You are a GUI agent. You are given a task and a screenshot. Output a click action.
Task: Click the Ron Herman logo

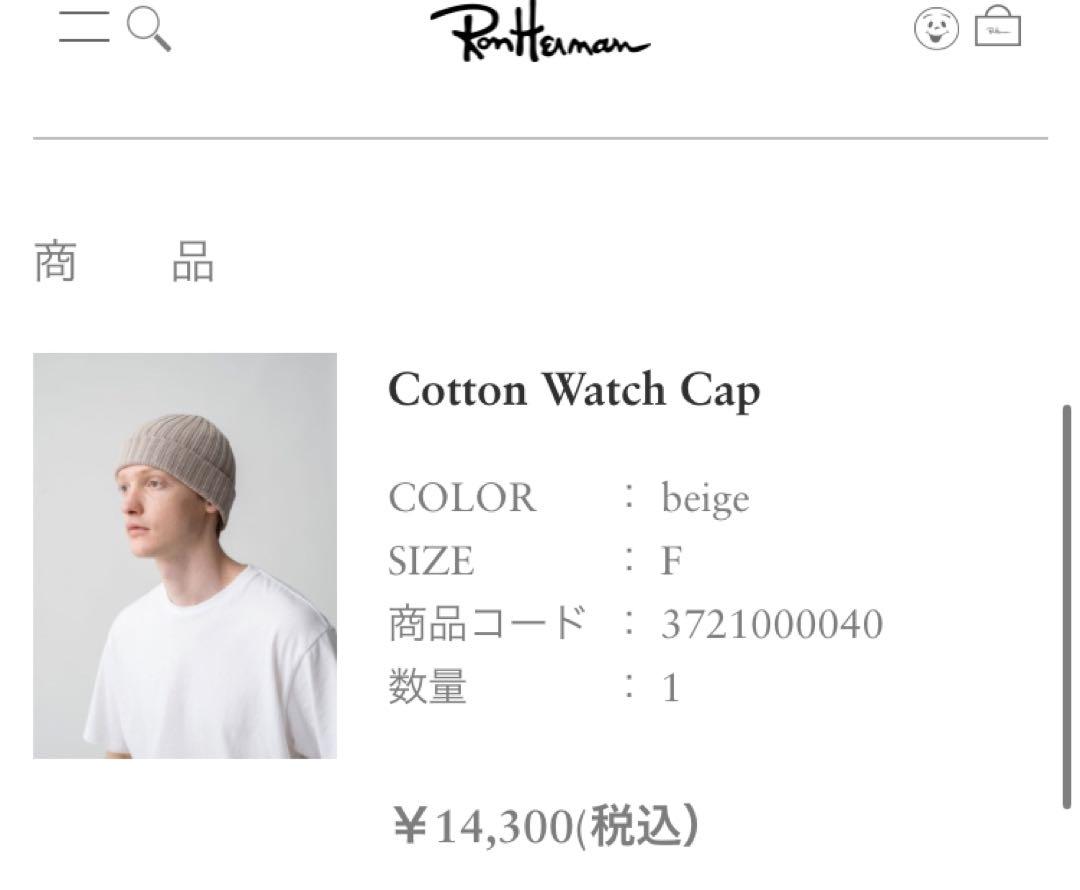[x=539, y=32]
